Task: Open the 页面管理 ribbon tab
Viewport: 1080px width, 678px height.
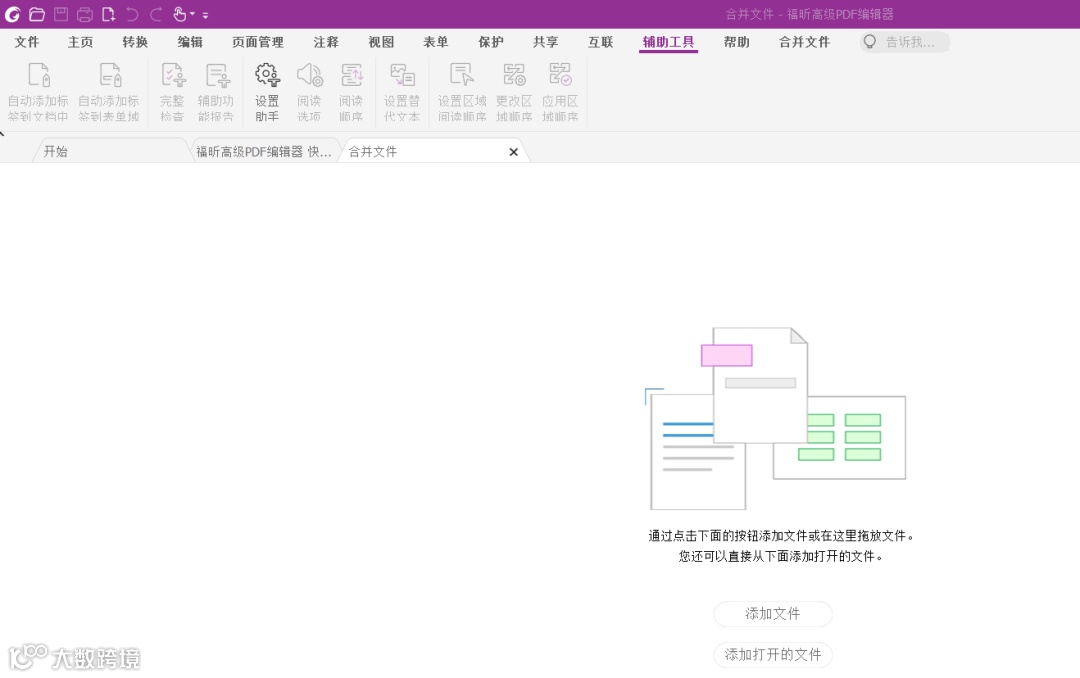Action: pyautogui.click(x=258, y=42)
